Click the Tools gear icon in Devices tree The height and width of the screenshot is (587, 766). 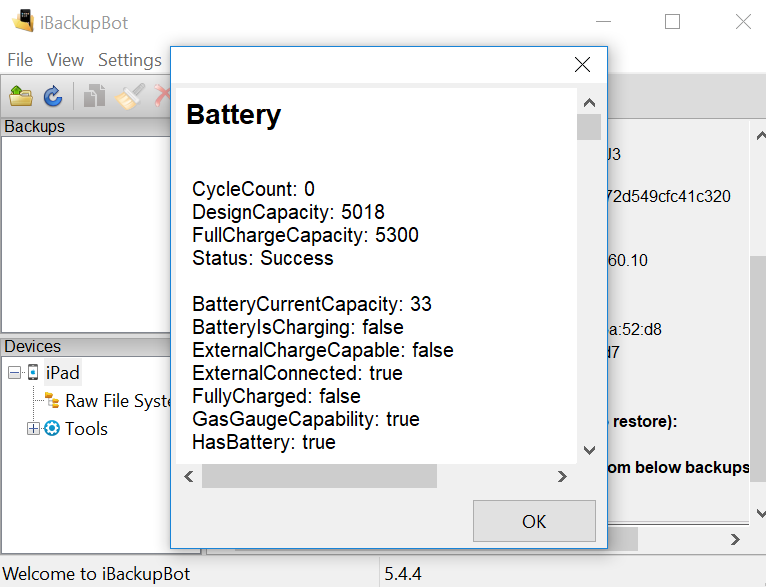pyautogui.click(x=52, y=428)
